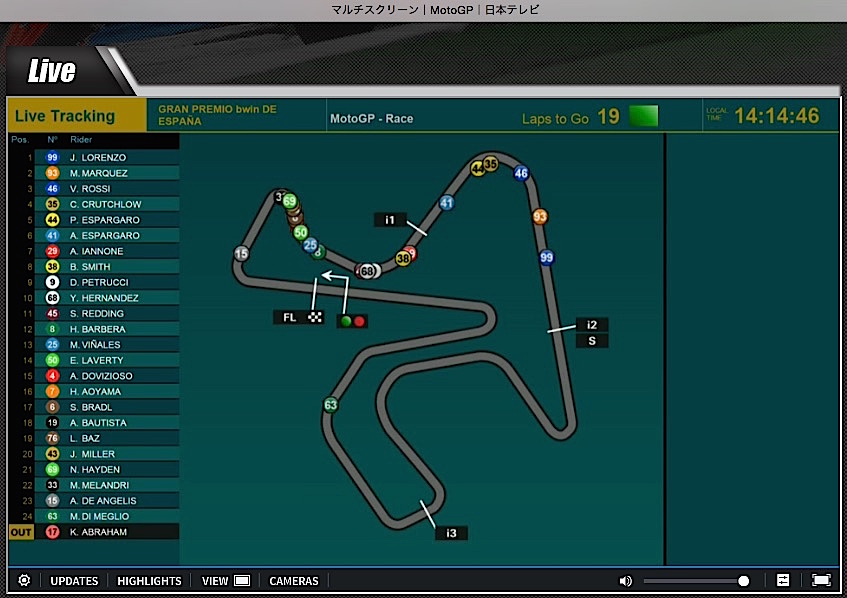The width and height of the screenshot is (847, 598).
Task: Click the S speed trap label
Action: coord(592,341)
